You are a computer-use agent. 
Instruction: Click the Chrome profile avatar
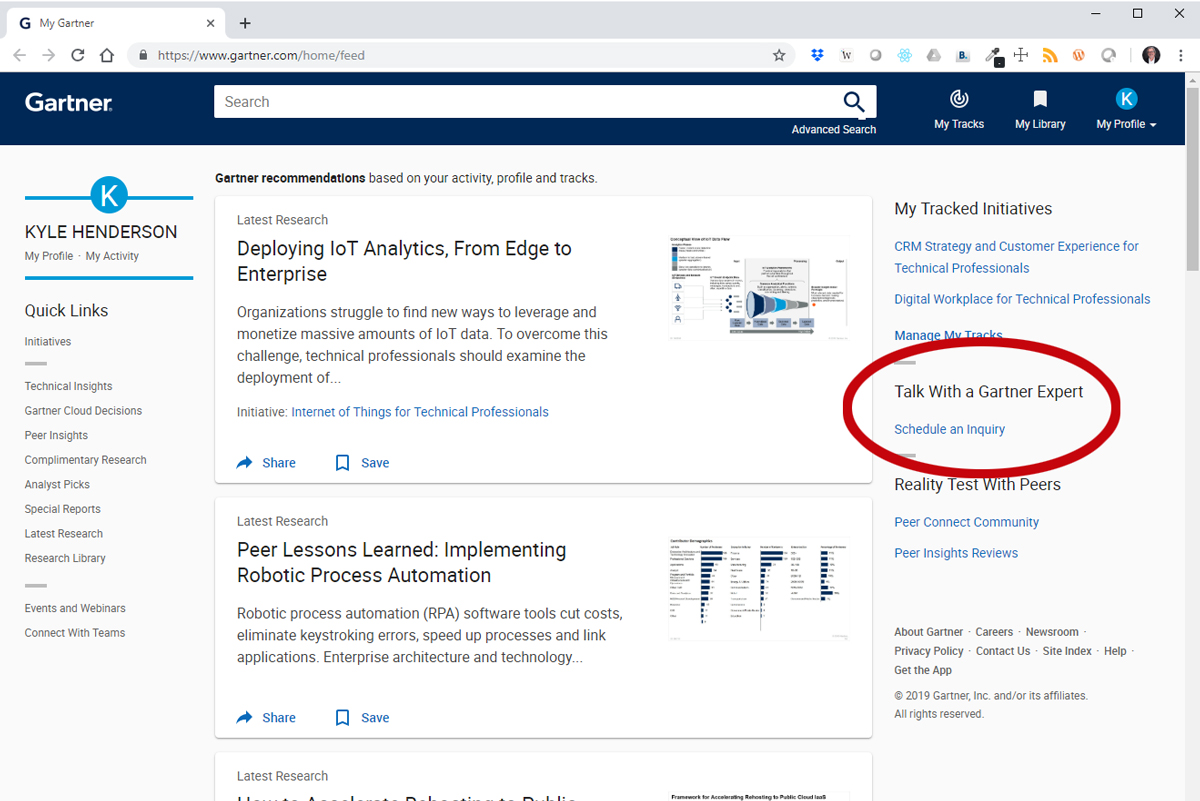click(x=1151, y=55)
